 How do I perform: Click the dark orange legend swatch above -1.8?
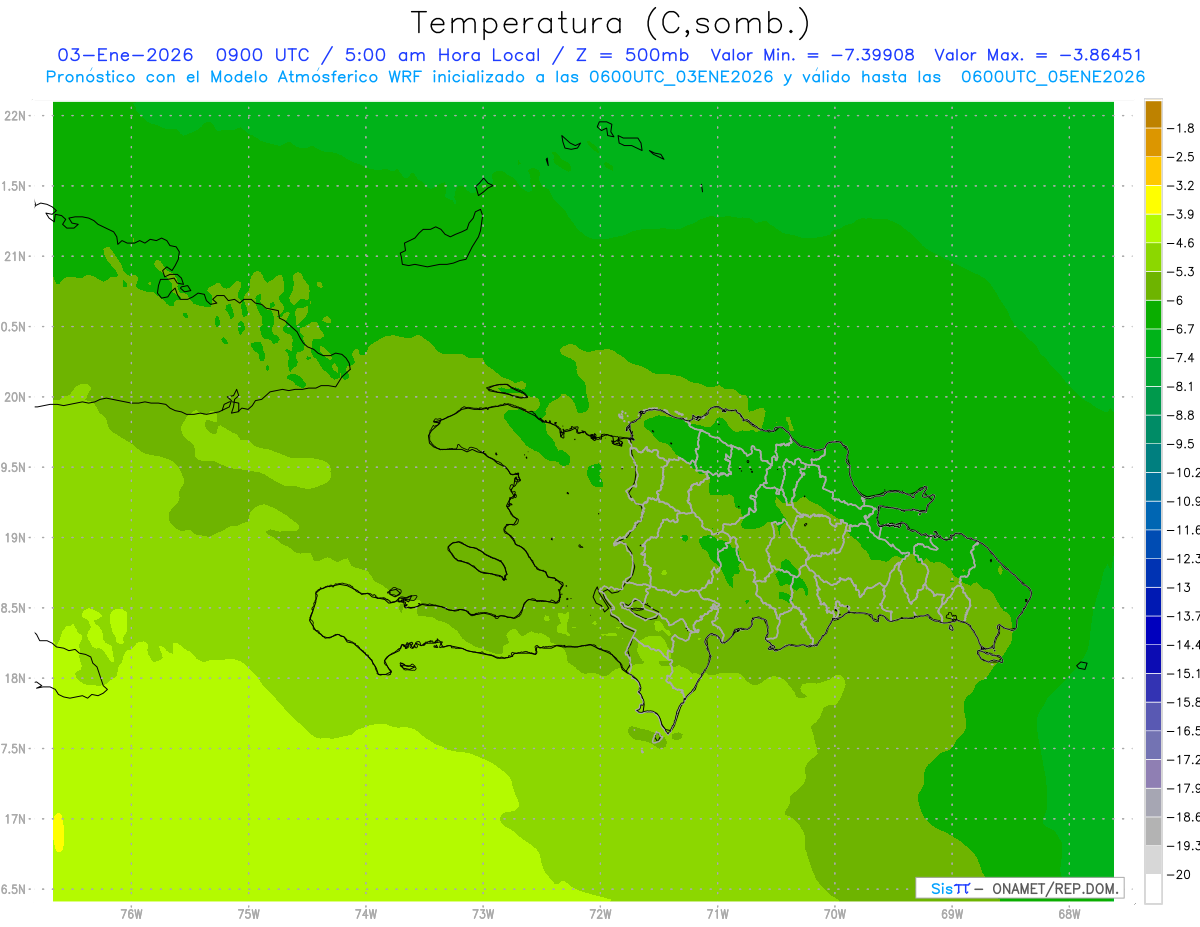[x=1153, y=114]
